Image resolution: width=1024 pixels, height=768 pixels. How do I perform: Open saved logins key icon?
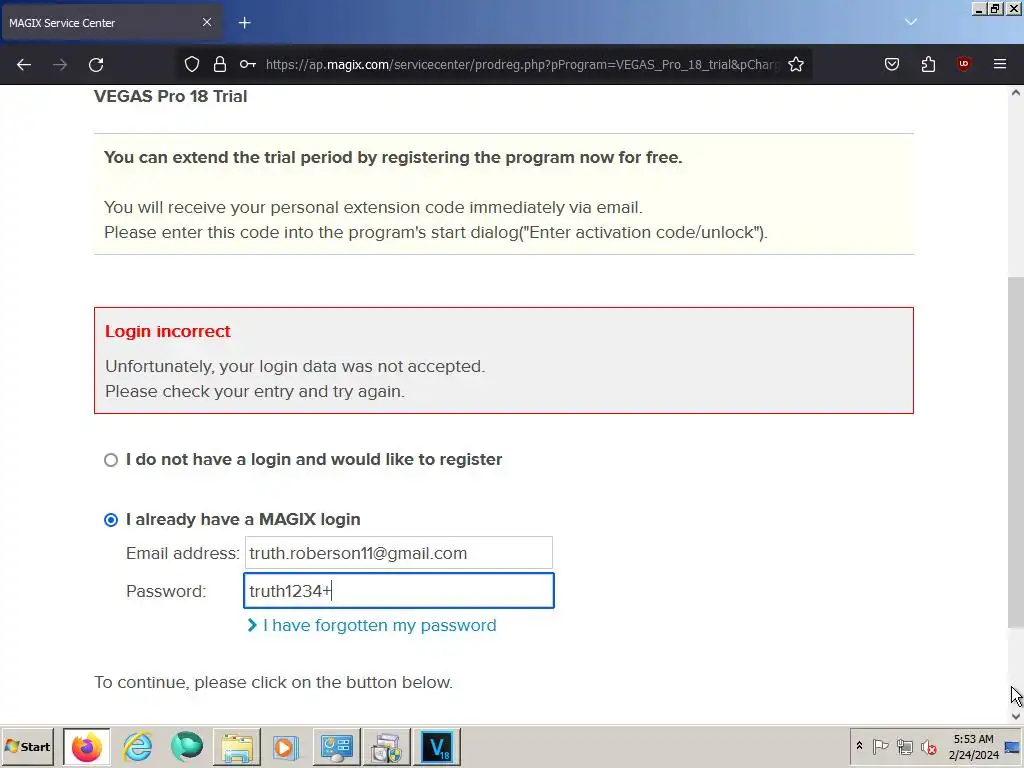[x=248, y=64]
